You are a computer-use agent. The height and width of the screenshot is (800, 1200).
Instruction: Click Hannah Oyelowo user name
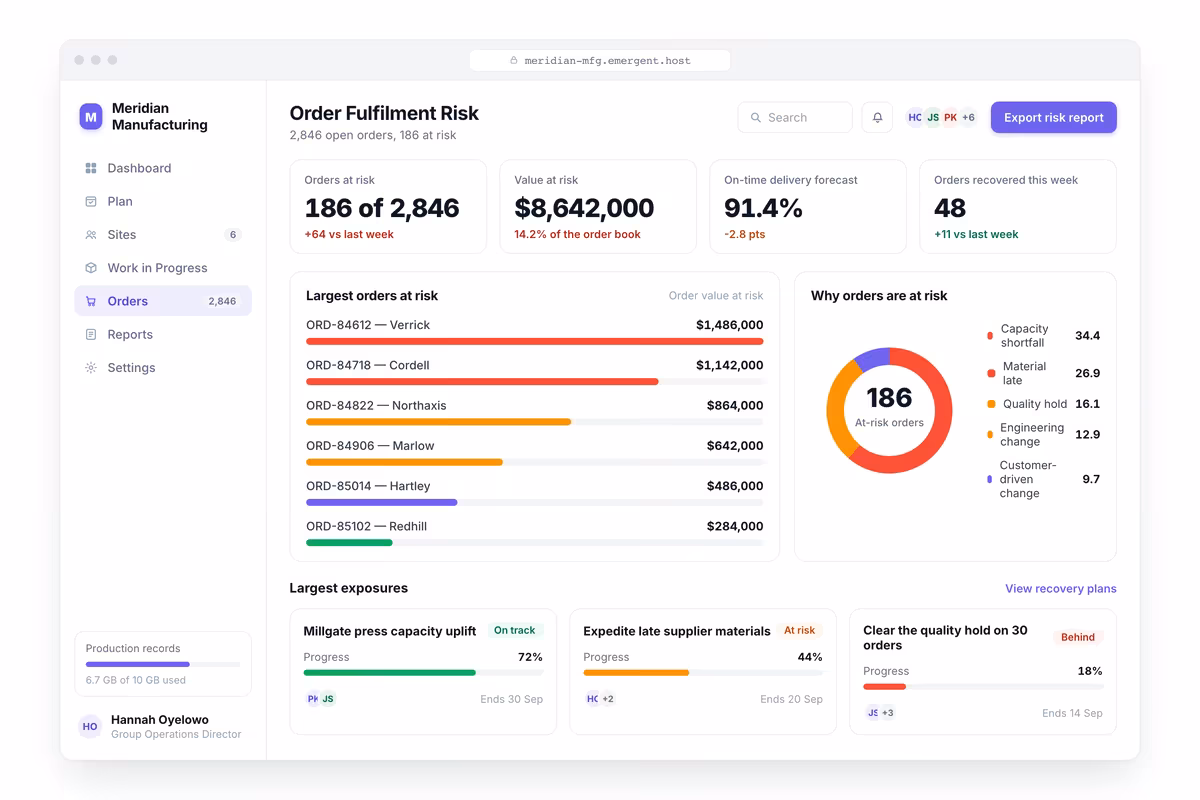point(160,720)
